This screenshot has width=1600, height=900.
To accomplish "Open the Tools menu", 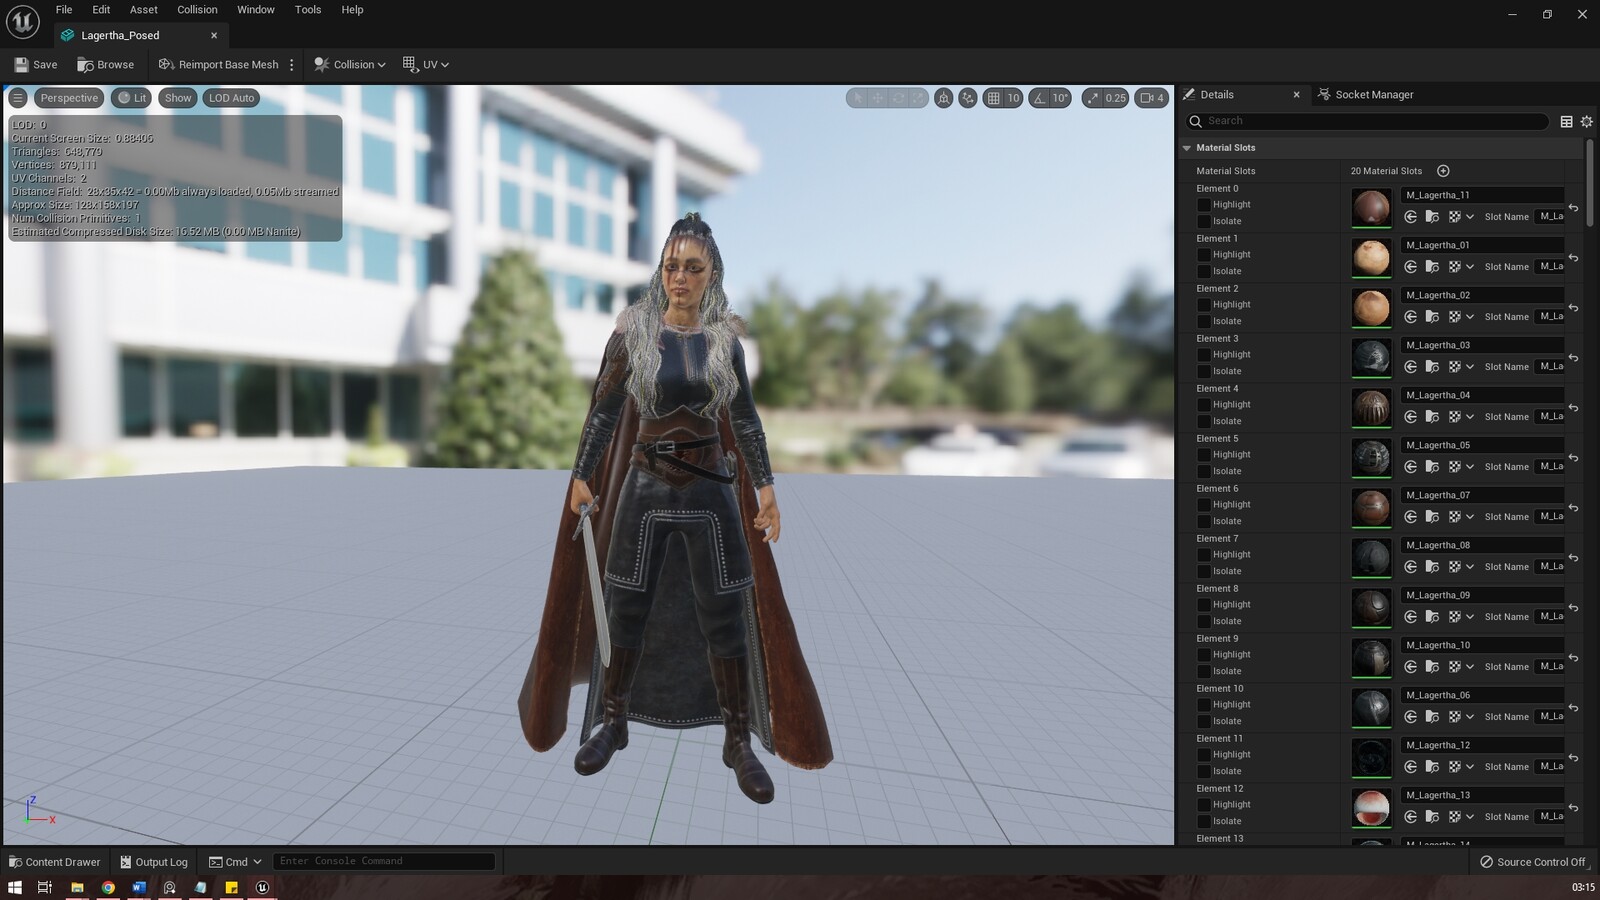I will point(308,10).
